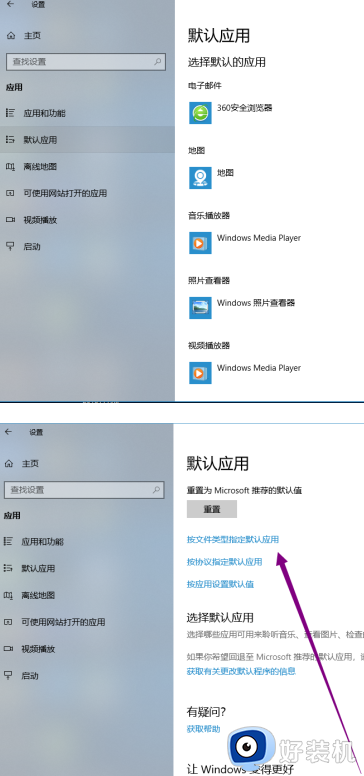
Task: Open 获取有关更改默认程序的信息 link
Action: click(x=241, y=671)
